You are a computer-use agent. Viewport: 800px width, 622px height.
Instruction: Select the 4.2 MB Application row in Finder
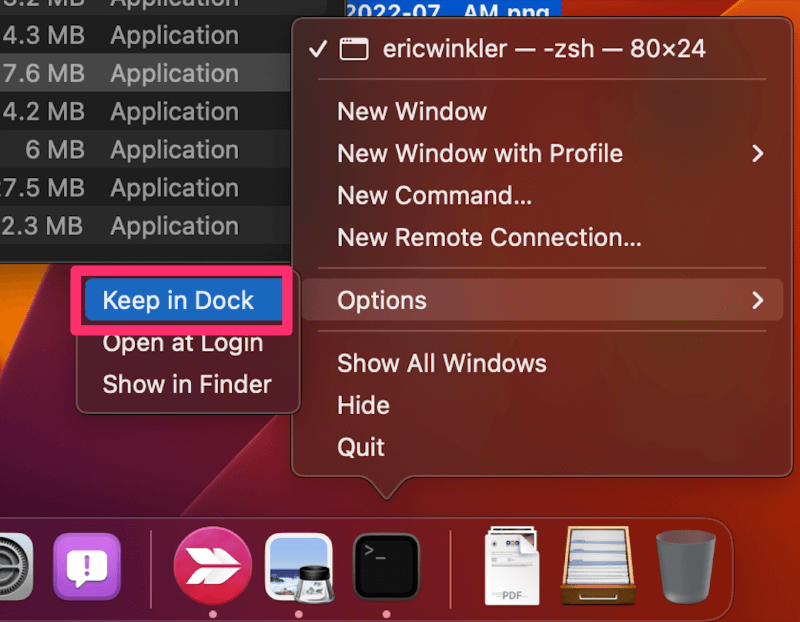(x=145, y=111)
